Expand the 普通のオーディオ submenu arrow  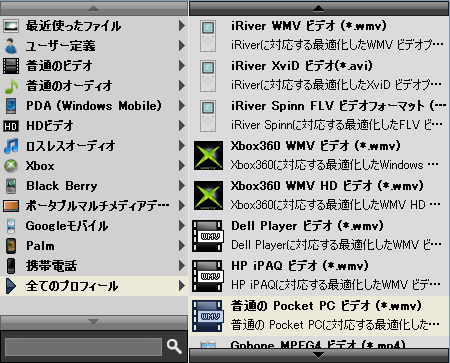point(182,86)
